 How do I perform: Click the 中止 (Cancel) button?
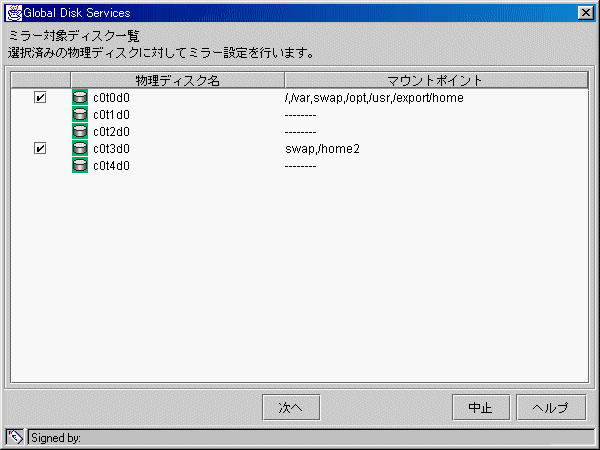[481, 408]
